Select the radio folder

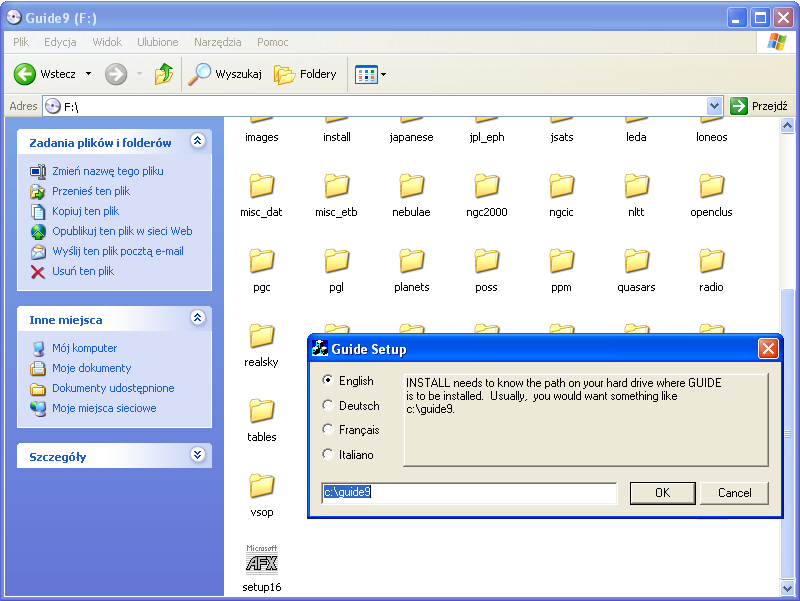click(711, 271)
